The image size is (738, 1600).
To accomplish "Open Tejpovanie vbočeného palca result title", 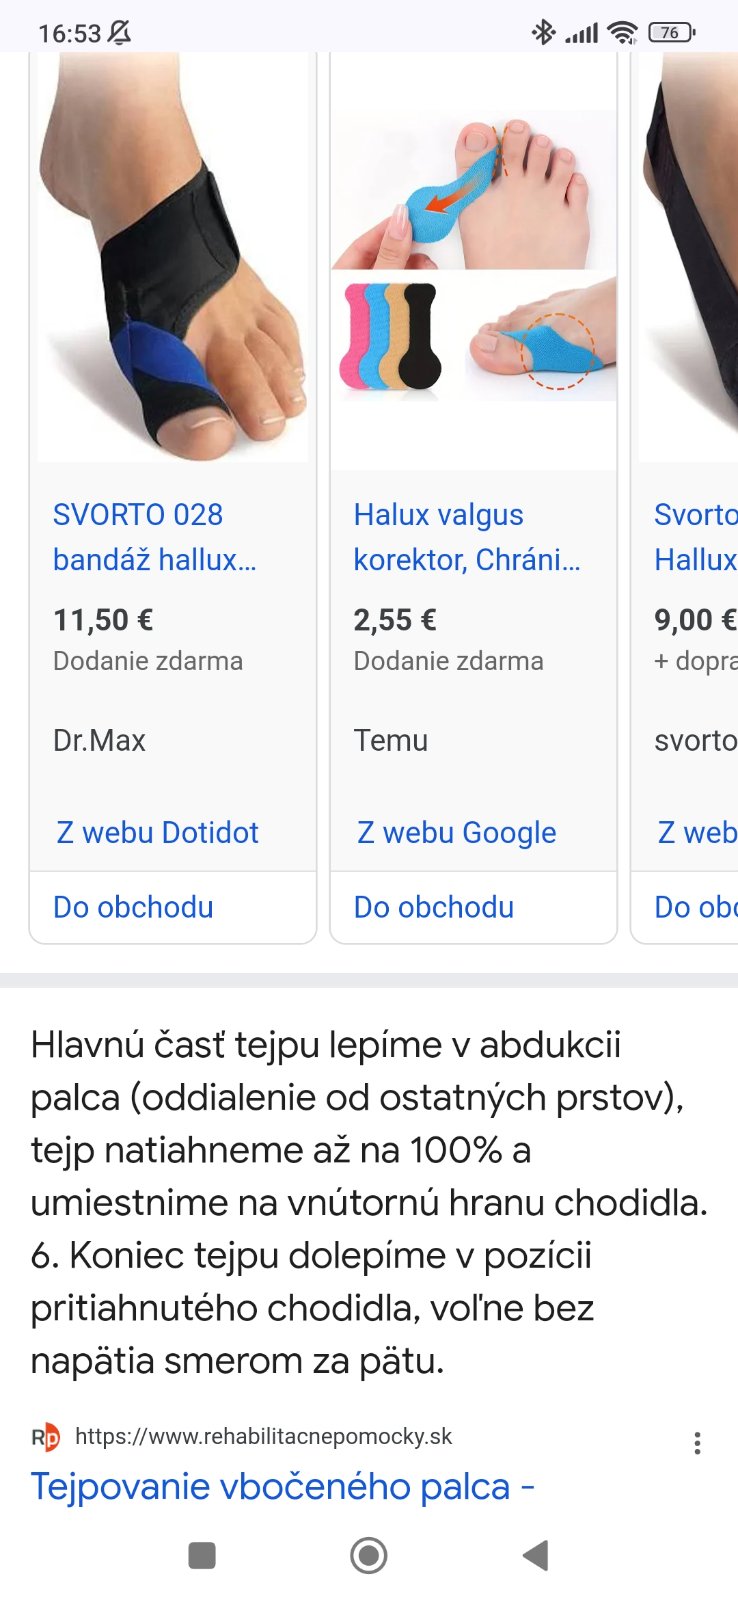I will pos(282,1487).
